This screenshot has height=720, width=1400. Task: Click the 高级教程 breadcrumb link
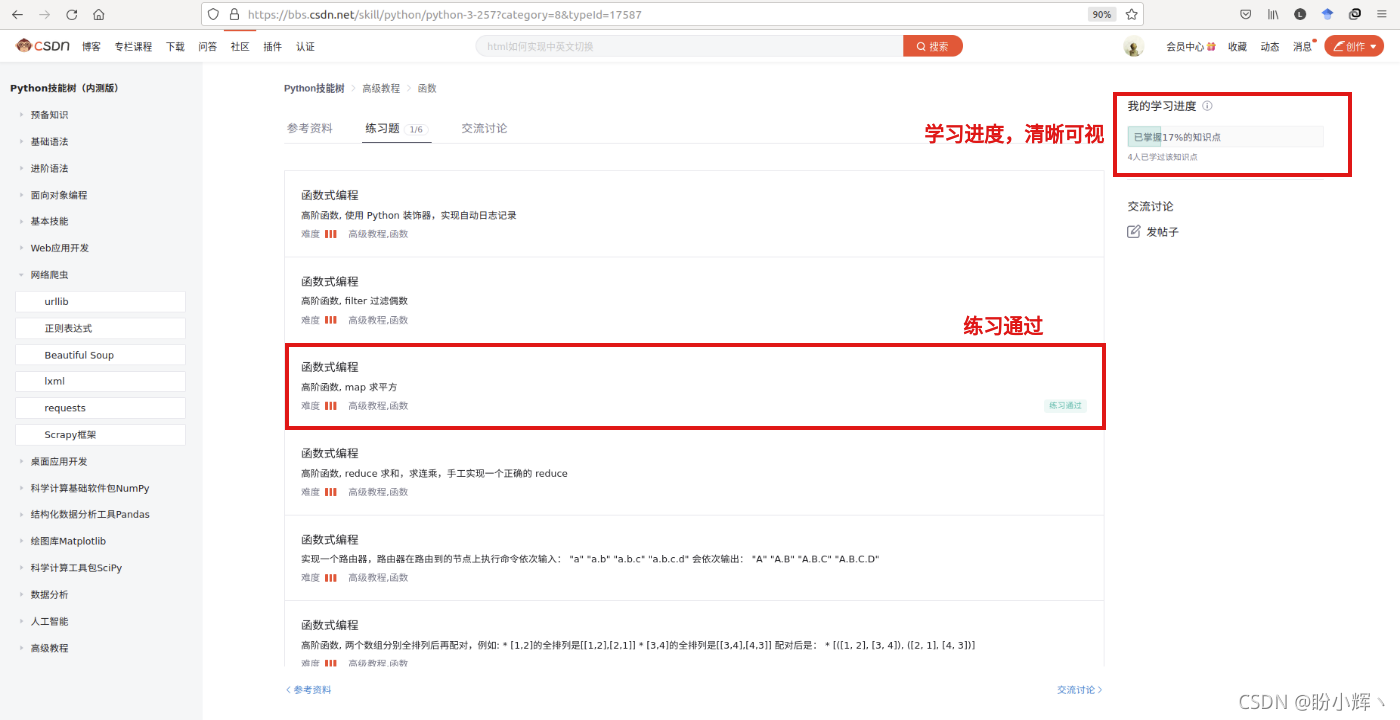pyautogui.click(x=381, y=89)
